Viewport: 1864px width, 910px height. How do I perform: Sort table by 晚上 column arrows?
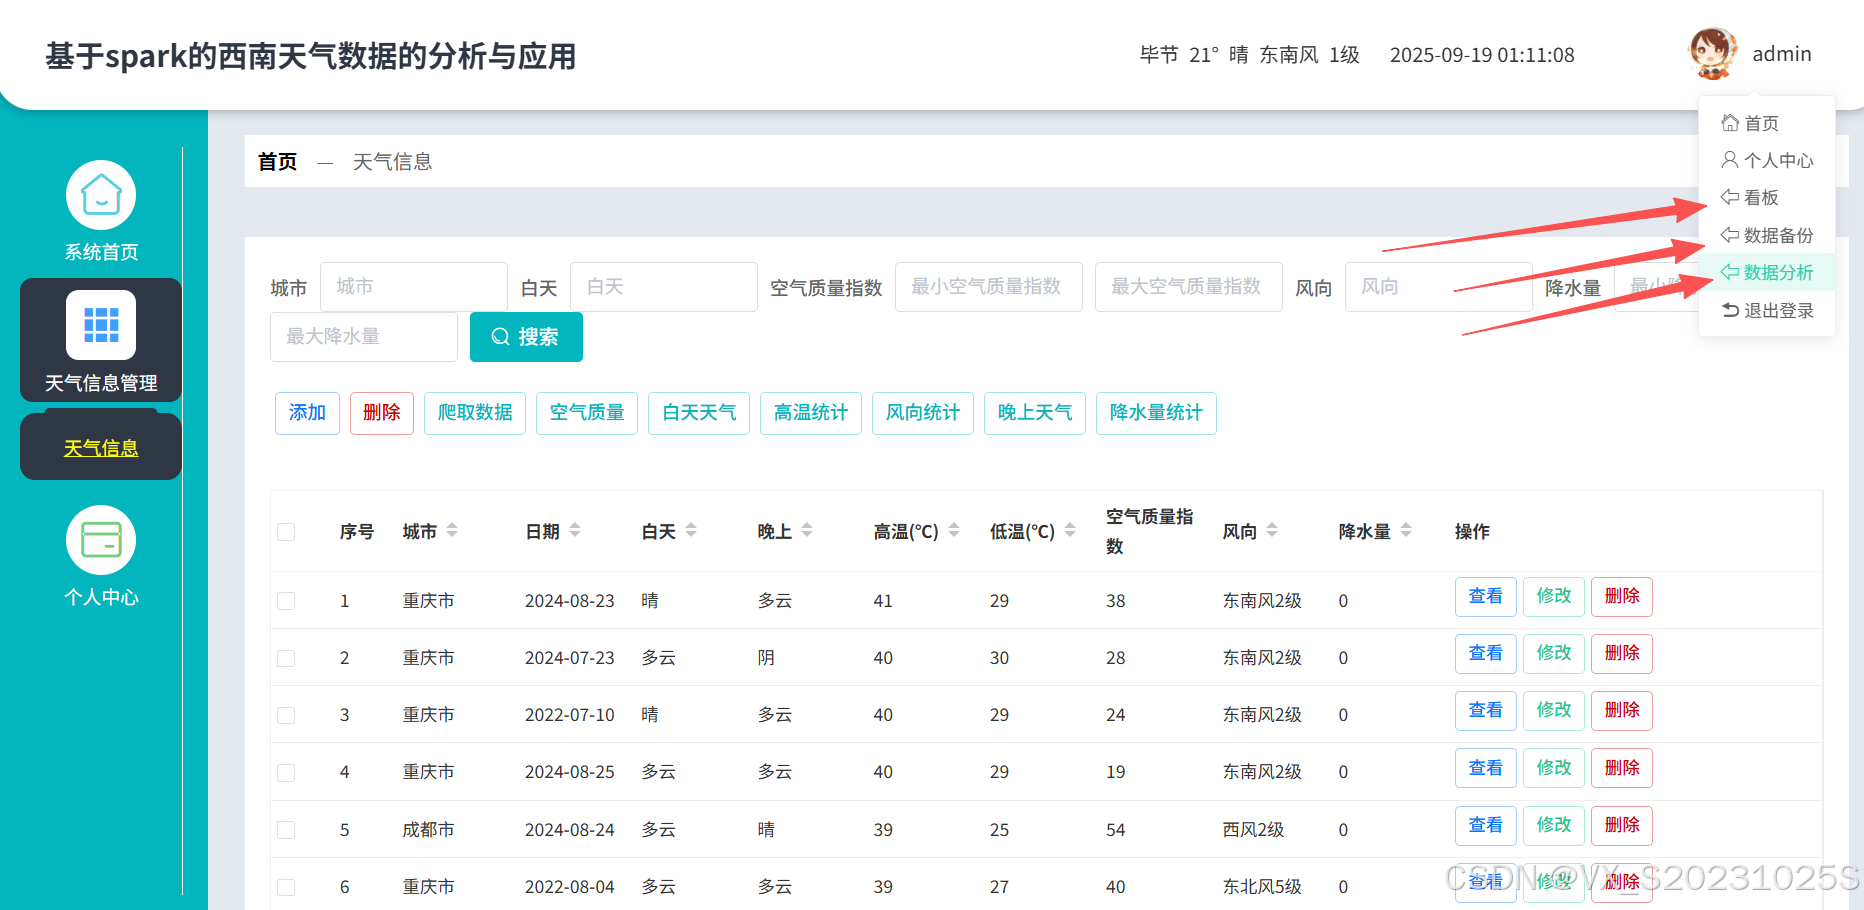coord(807,530)
